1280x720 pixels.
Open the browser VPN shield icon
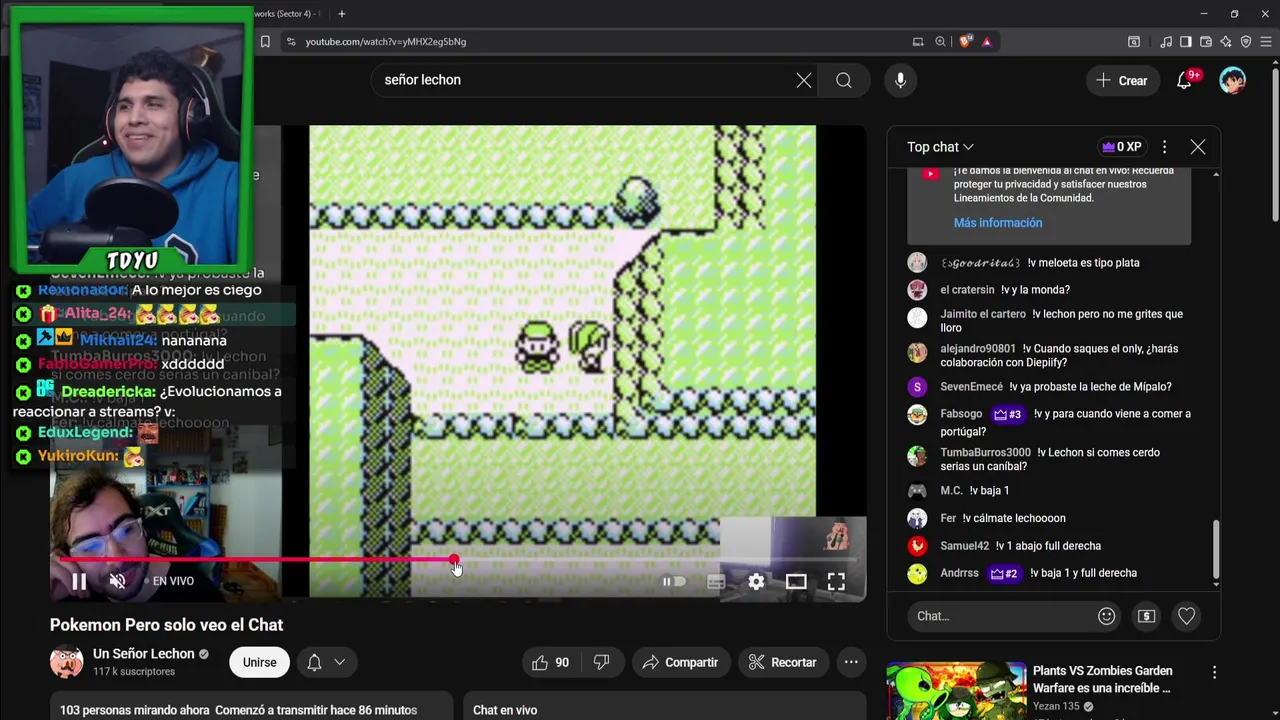click(x=1246, y=41)
